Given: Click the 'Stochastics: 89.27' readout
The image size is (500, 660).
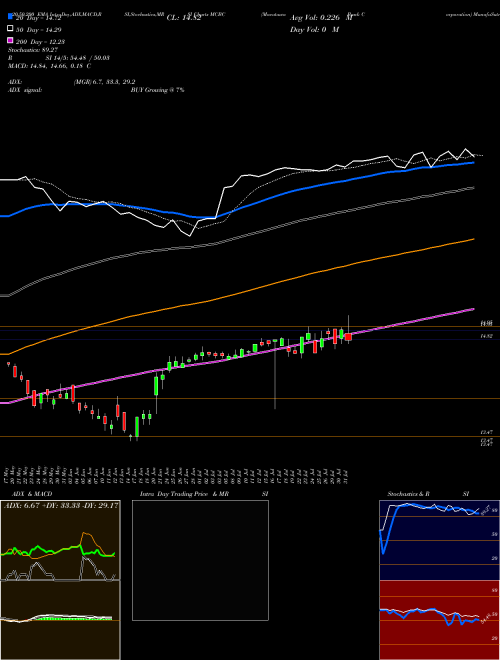Looking at the screenshot, I should (x=32, y=50).
